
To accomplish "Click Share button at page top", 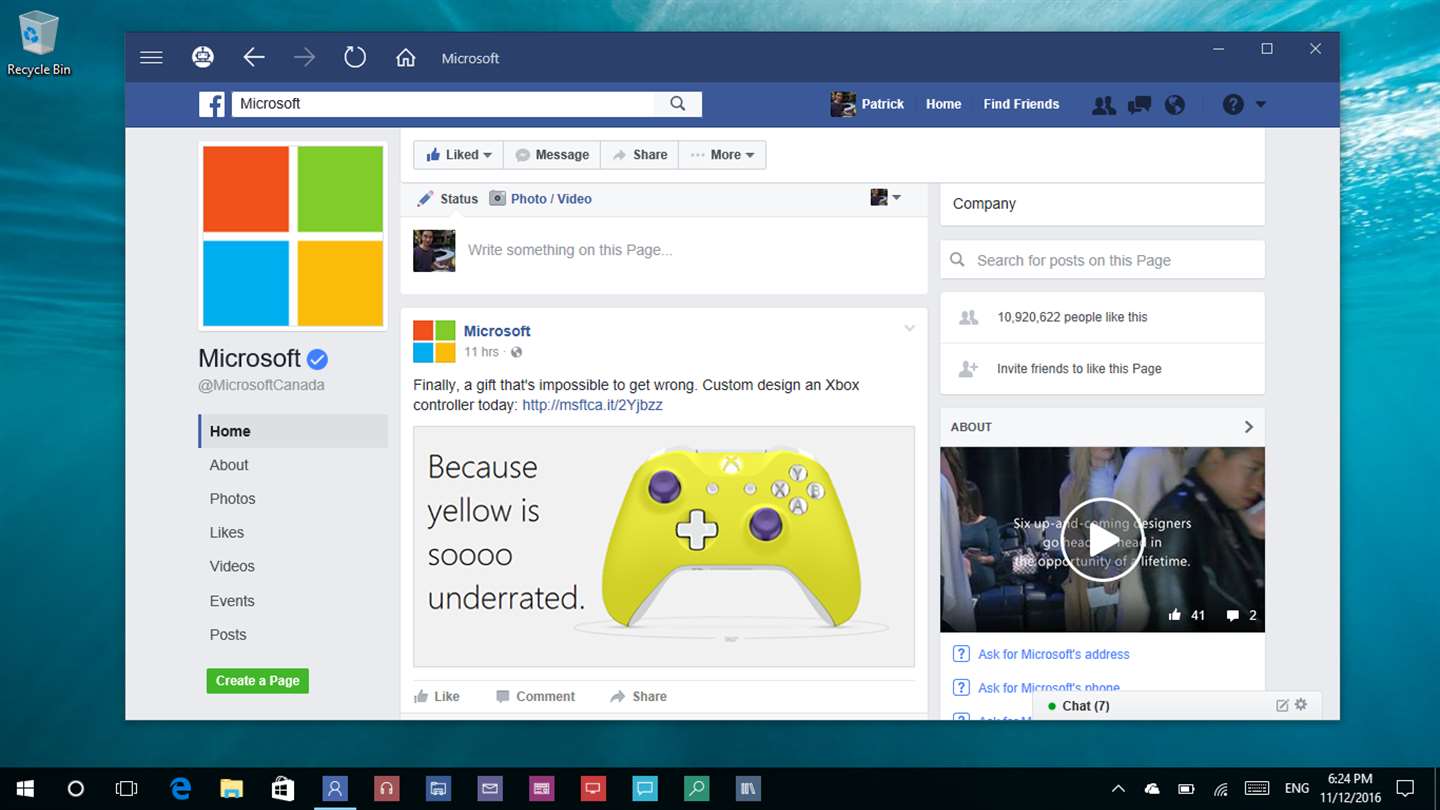I will (640, 155).
